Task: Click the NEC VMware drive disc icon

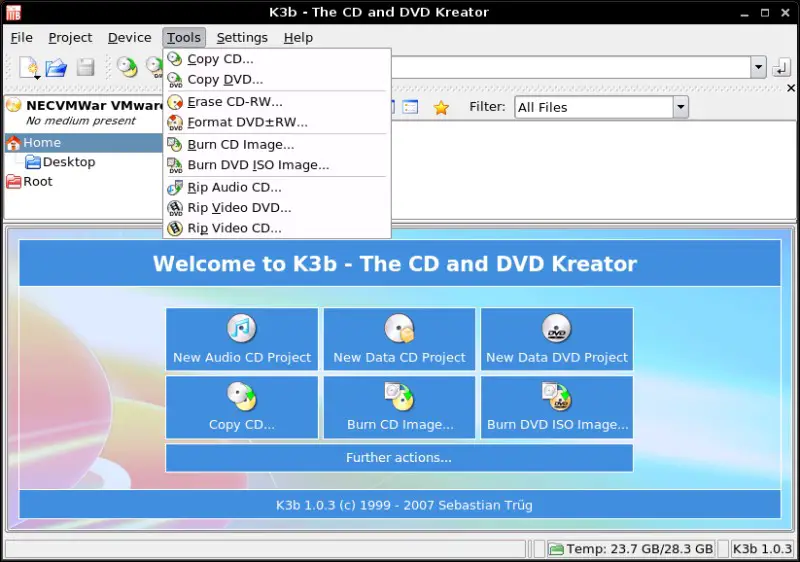Action: point(14,105)
